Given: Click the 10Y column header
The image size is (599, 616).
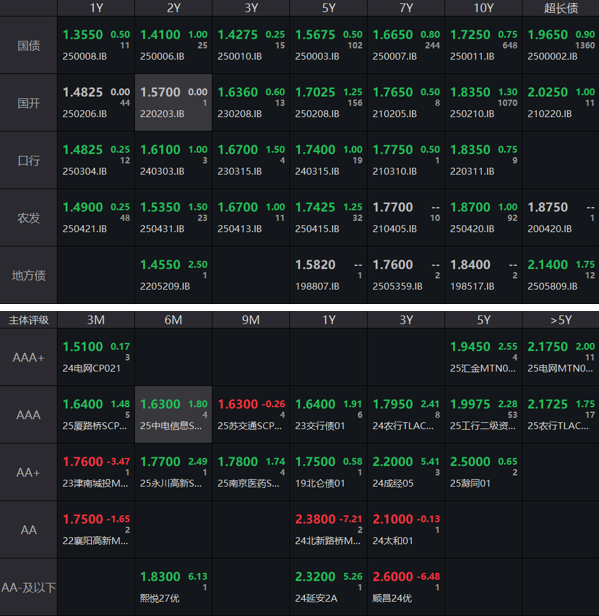Looking at the screenshot, I should click(x=483, y=8).
